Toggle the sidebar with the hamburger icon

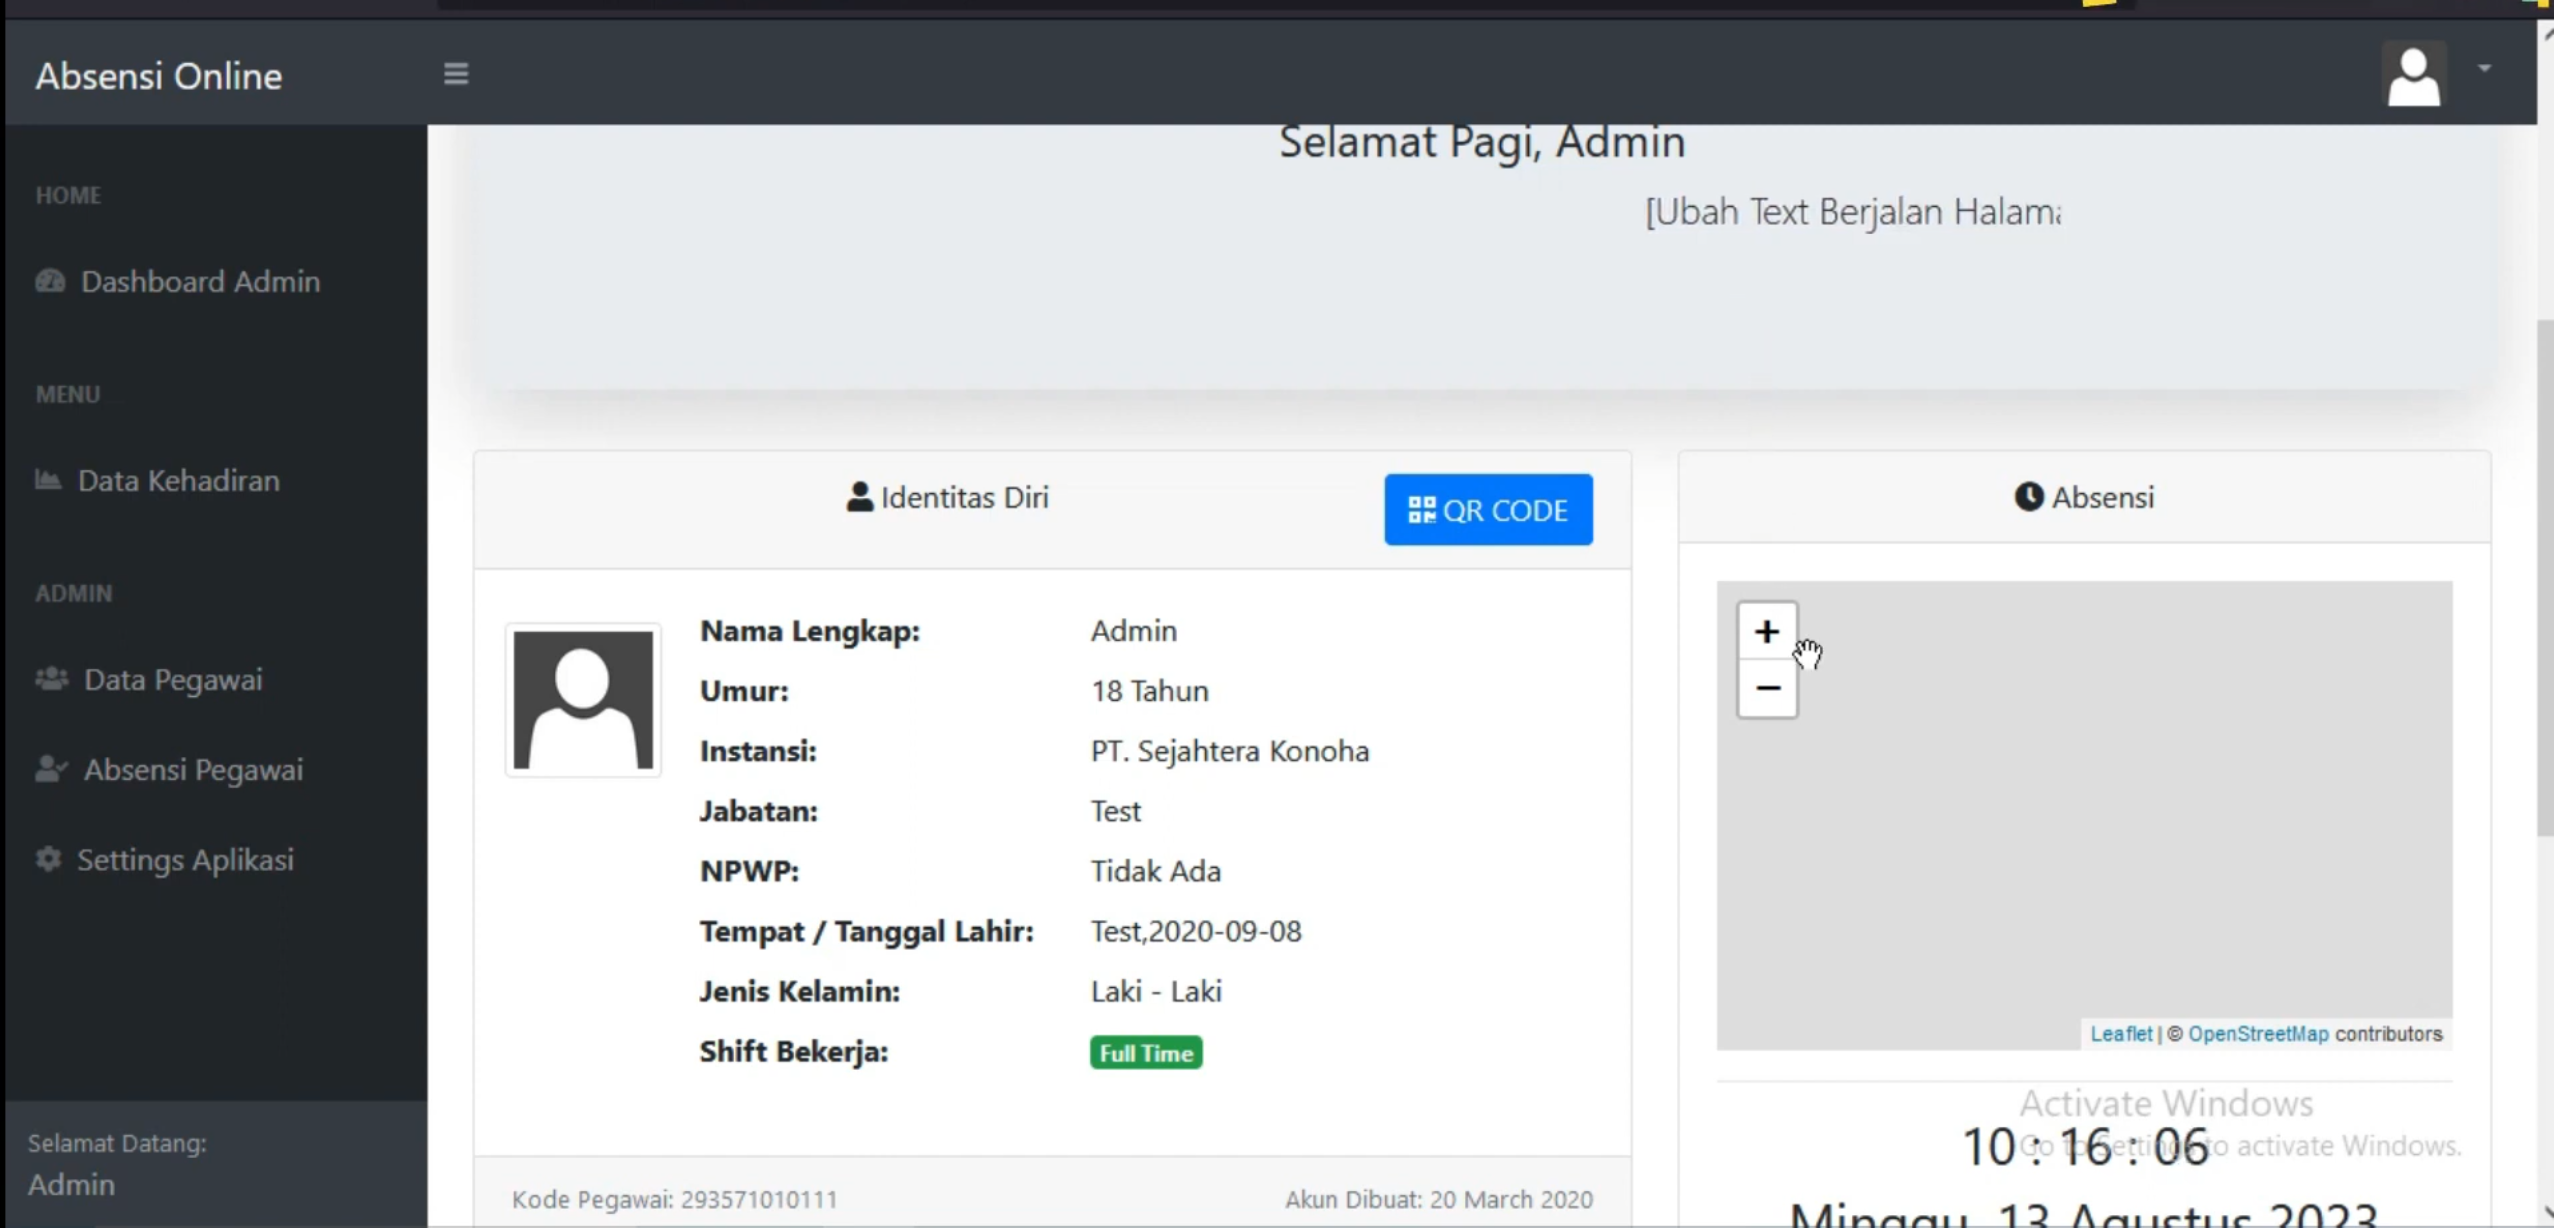coord(456,74)
